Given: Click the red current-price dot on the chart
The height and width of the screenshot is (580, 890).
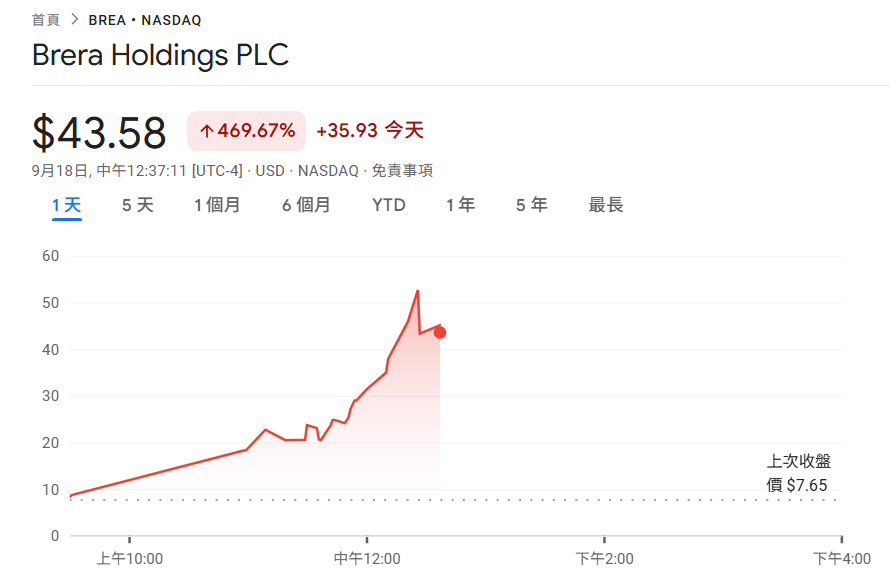Looking at the screenshot, I should coord(440,332).
